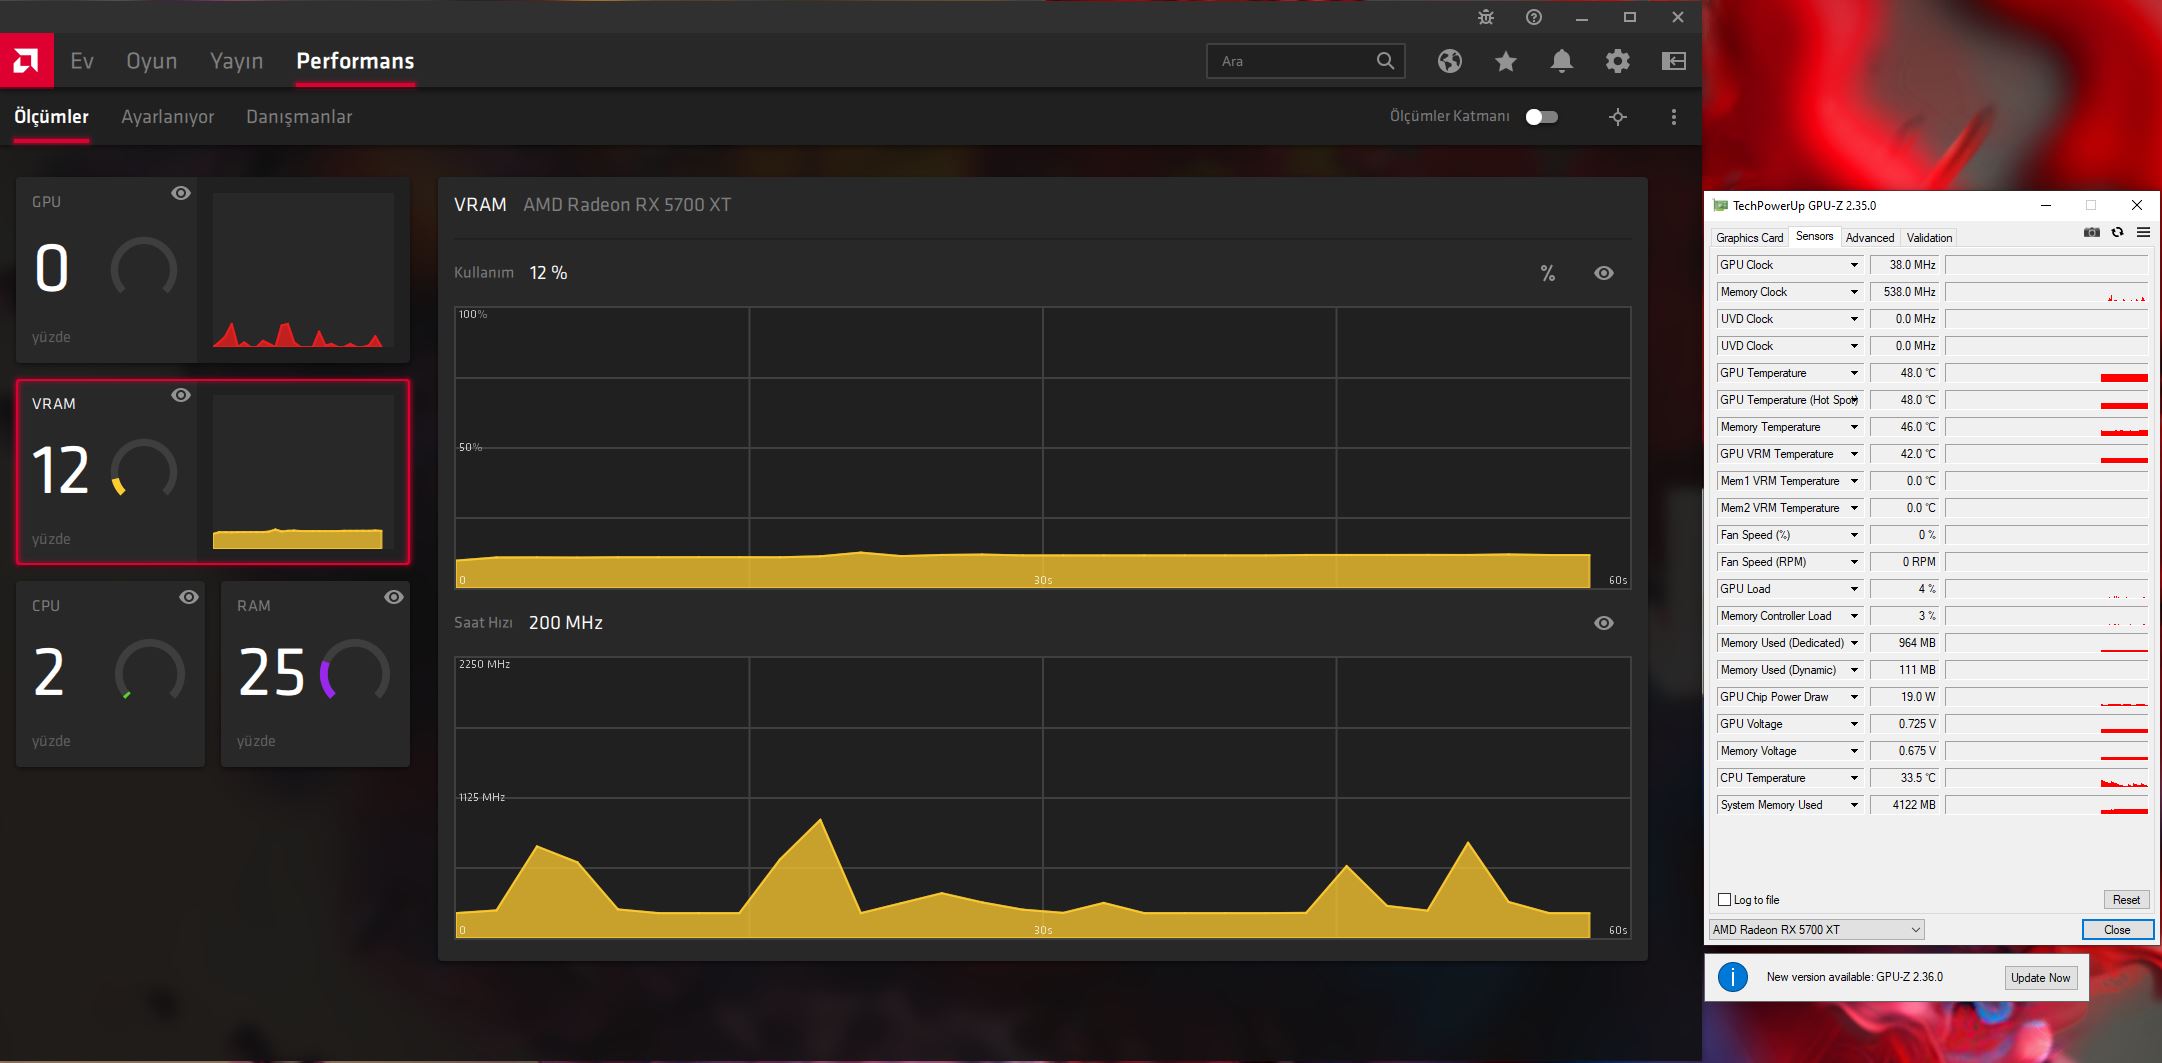
Task: Click the blue info icon in update notice
Action: click(x=1733, y=977)
